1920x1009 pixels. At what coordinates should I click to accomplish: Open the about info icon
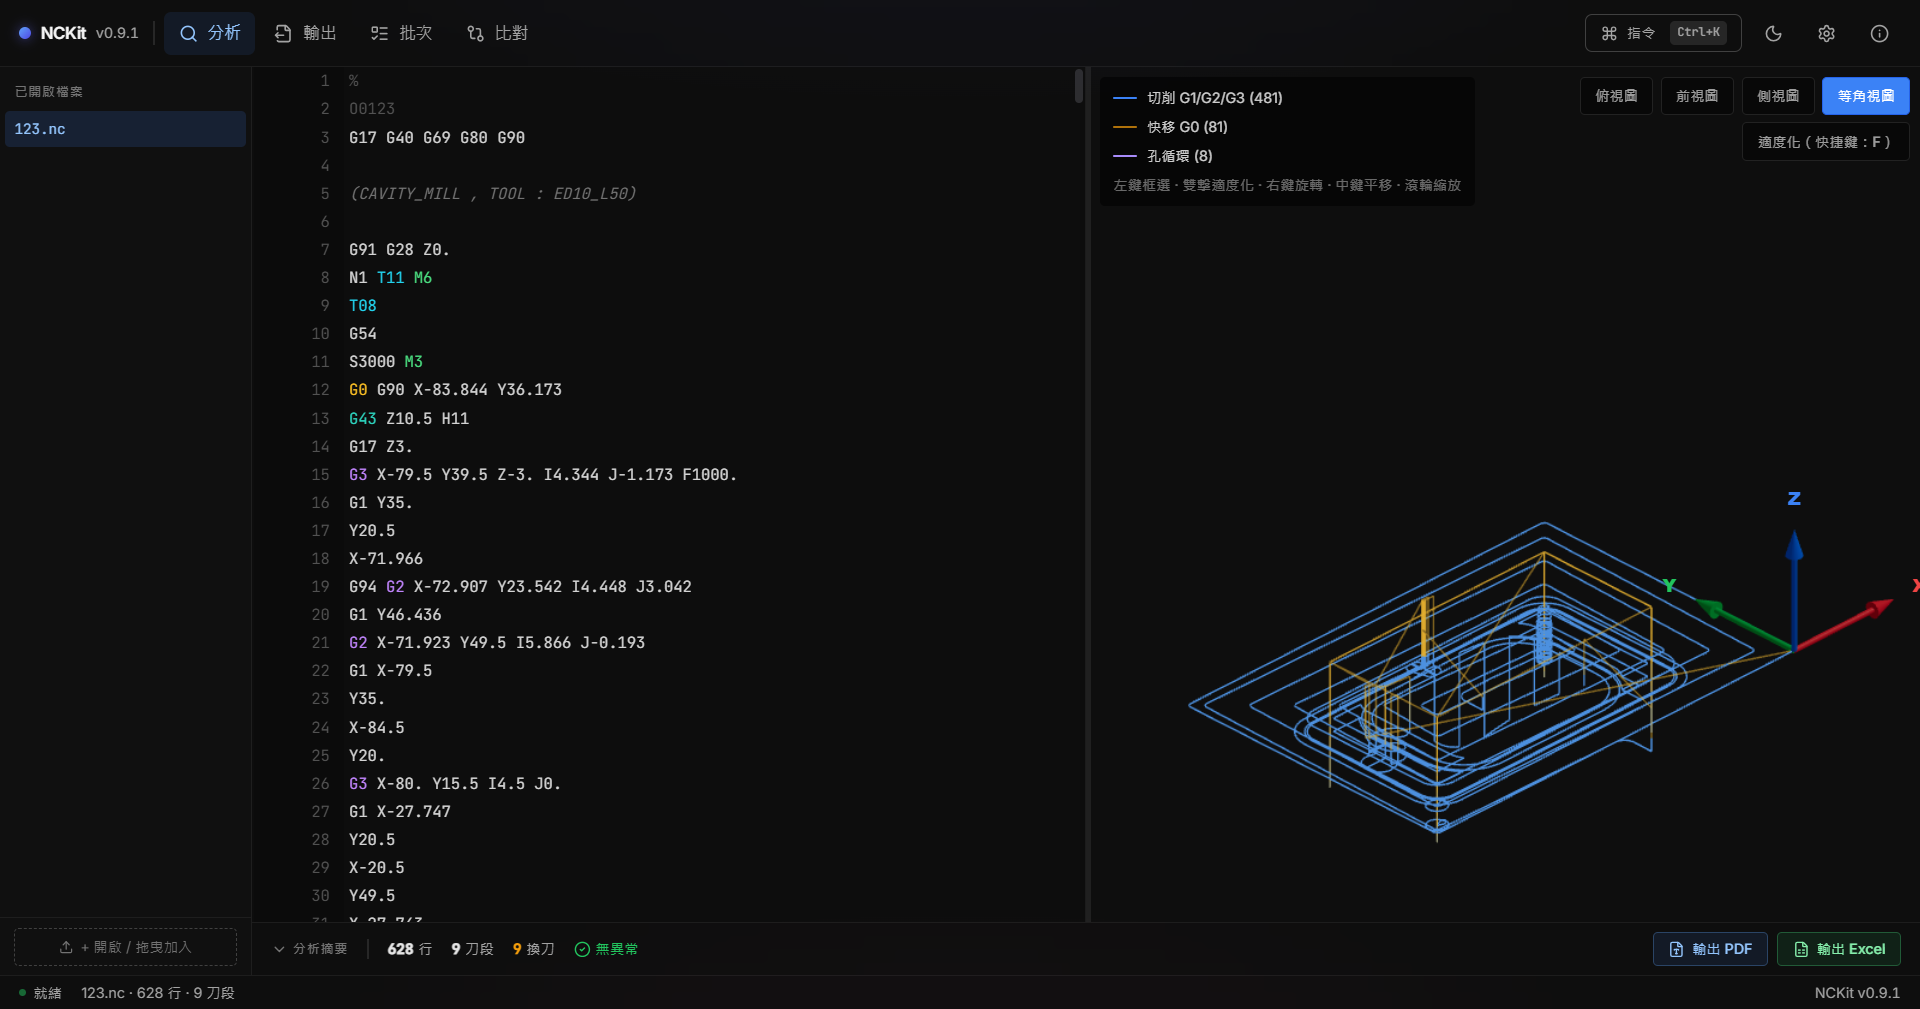pyautogui.click(x=1879, y=33)
